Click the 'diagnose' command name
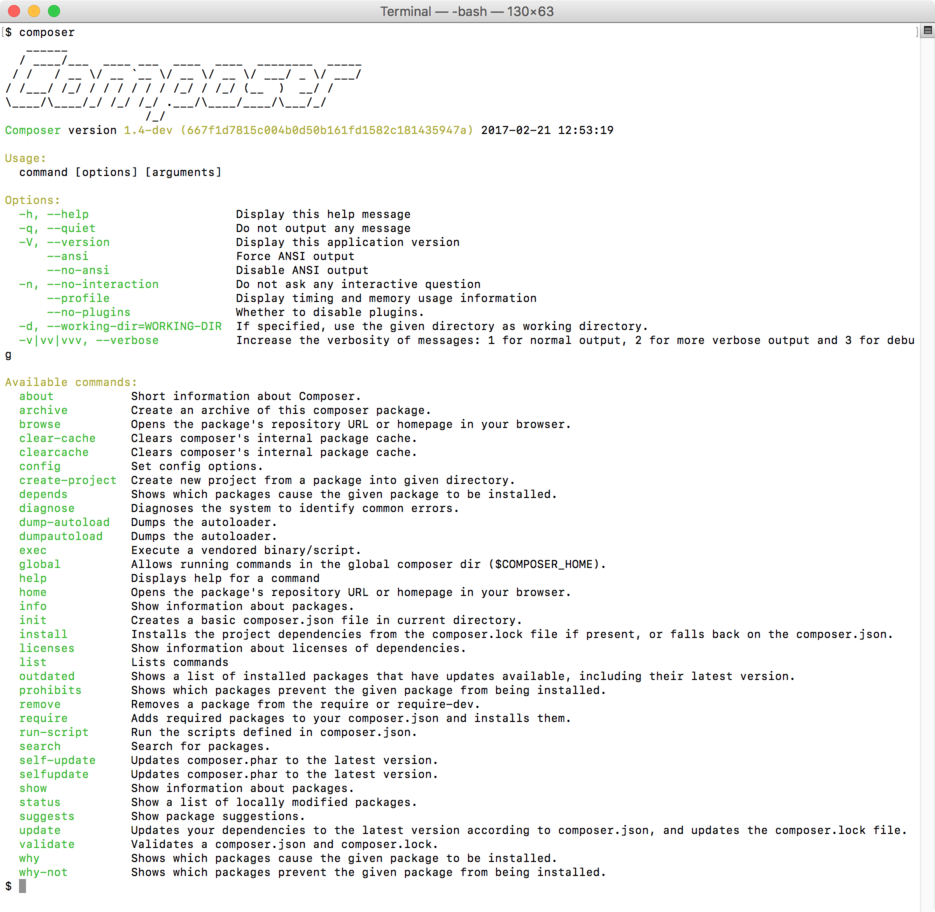 click(47, 508)
